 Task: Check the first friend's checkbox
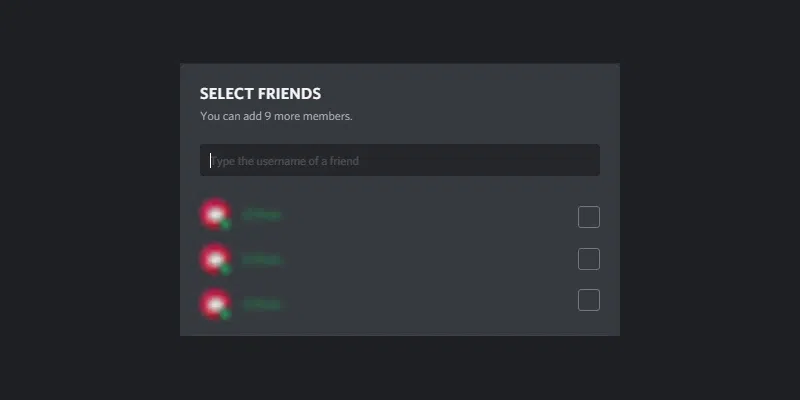tap(589, 216)
